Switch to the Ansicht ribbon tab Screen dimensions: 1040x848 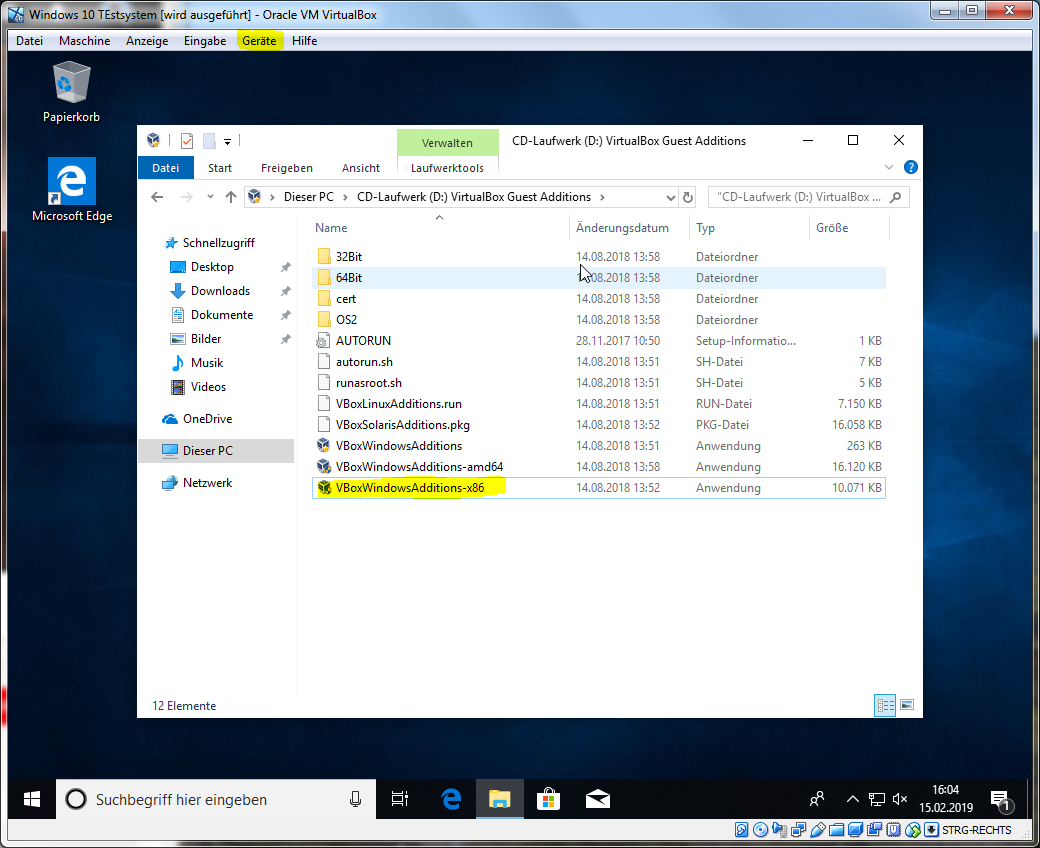click(360, 168)
